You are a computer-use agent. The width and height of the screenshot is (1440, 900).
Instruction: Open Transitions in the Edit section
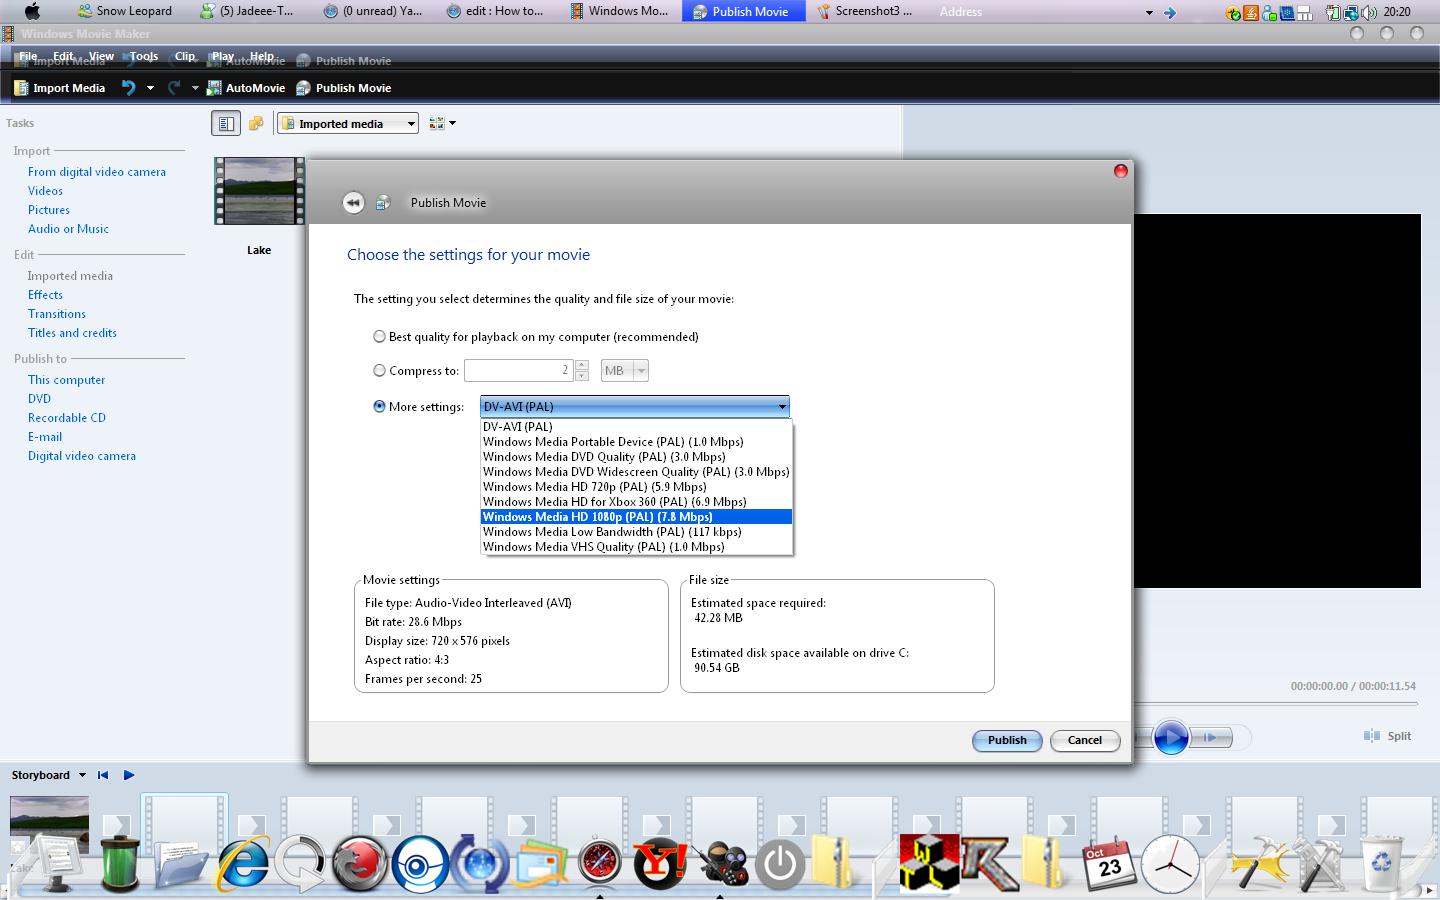click(57, 314)
